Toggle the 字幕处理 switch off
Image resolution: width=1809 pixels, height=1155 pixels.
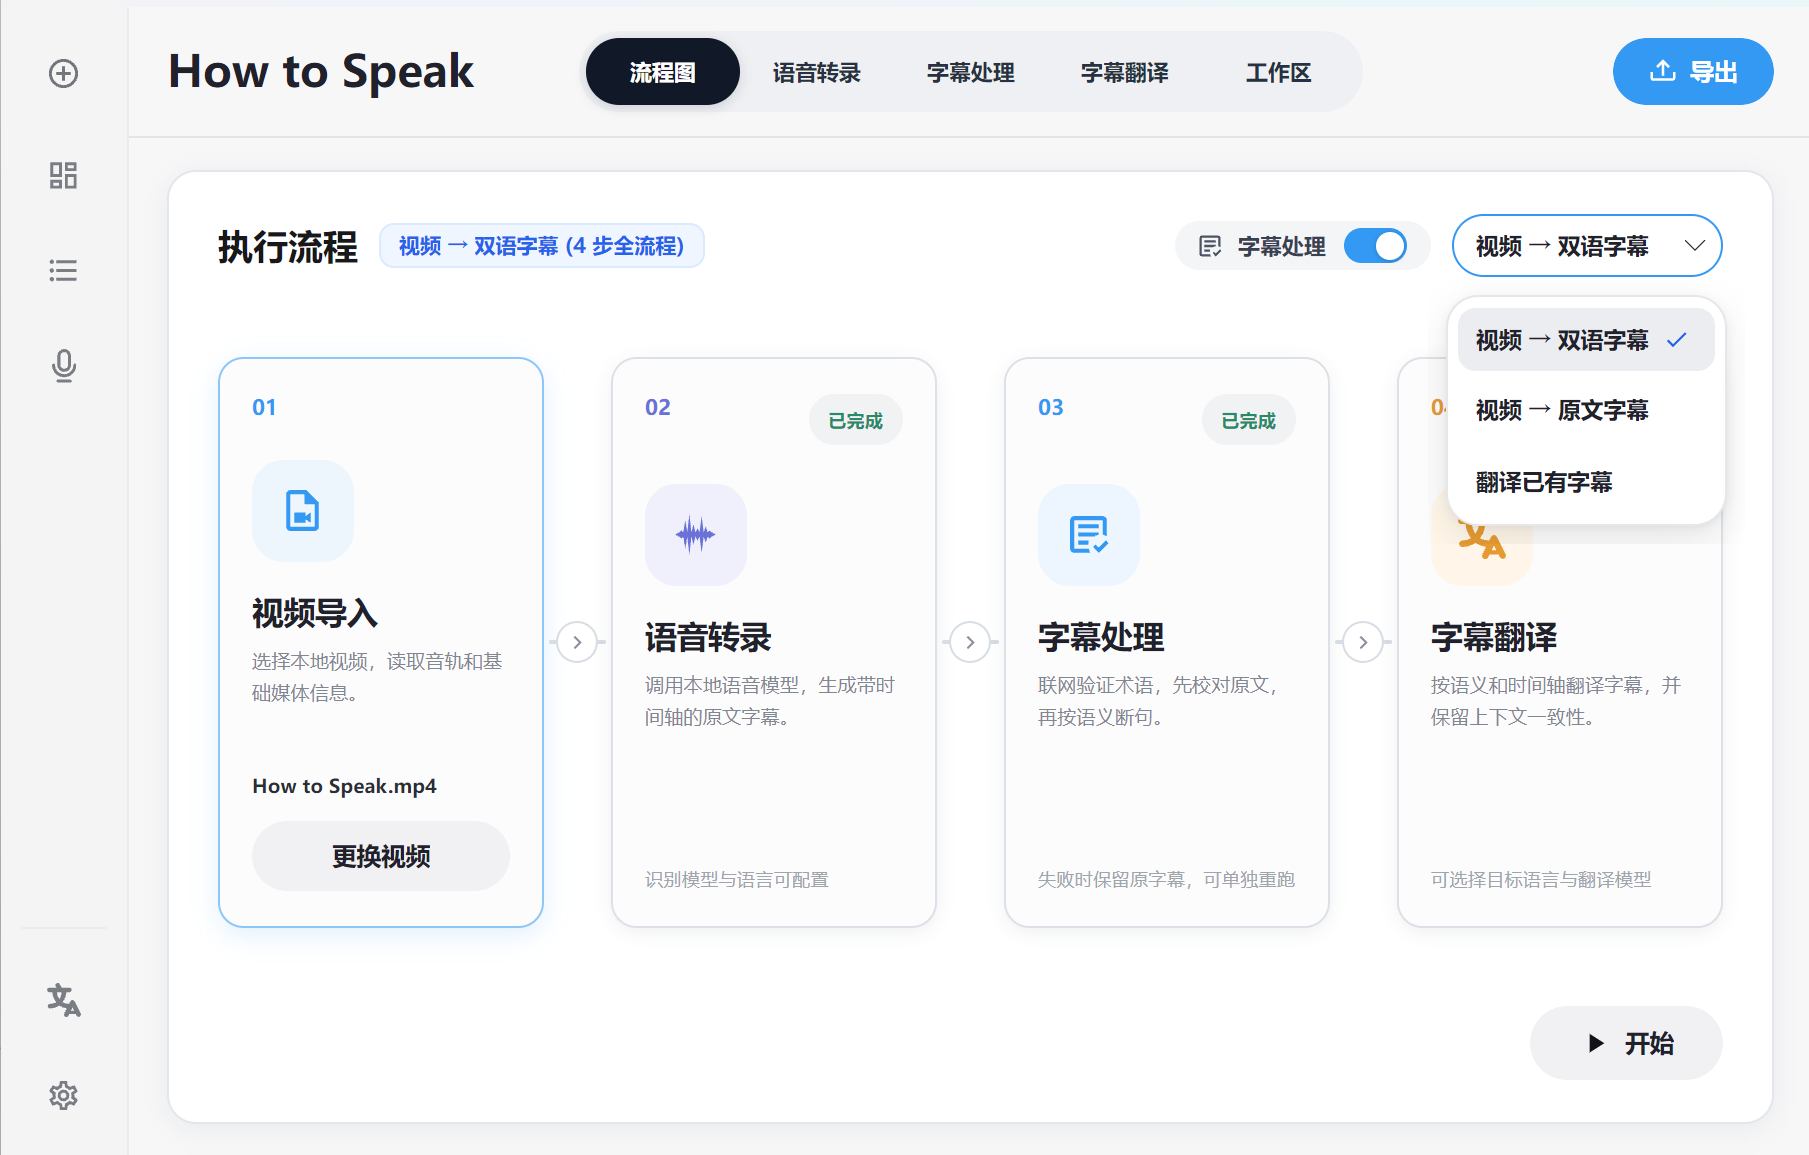click(1375, 246)
